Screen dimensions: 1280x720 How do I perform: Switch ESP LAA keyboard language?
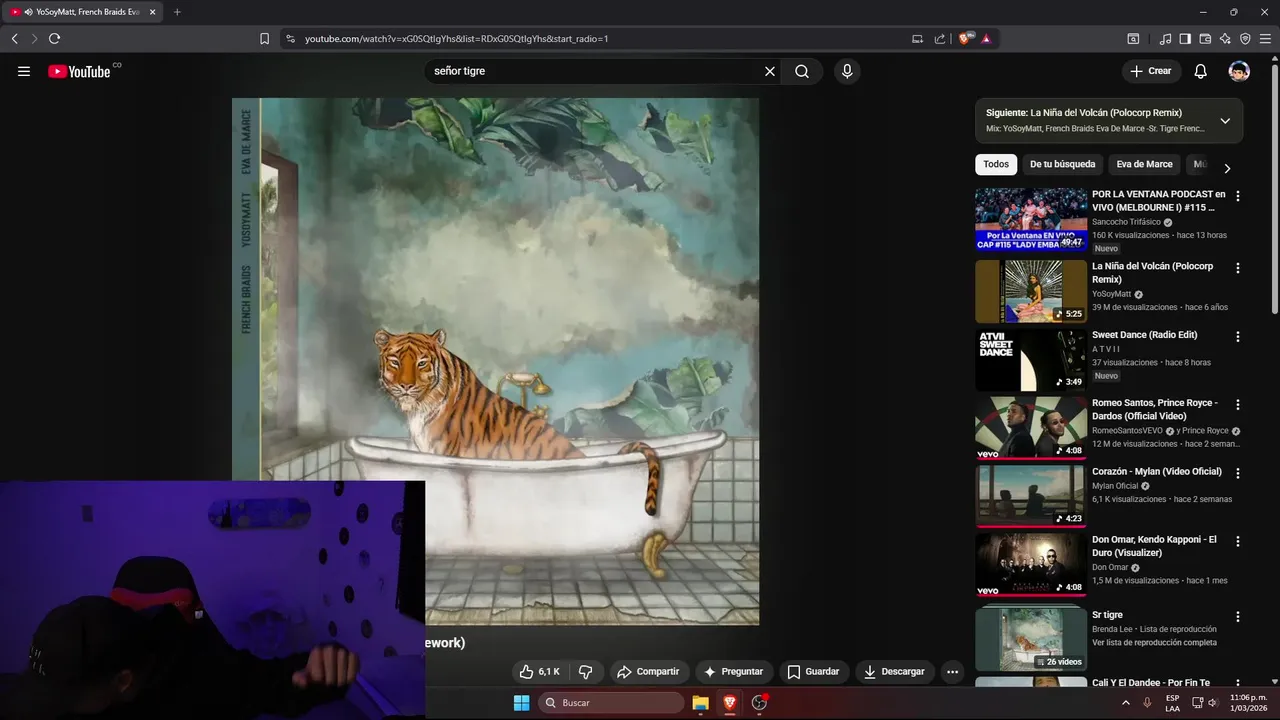click(1172, 703)
